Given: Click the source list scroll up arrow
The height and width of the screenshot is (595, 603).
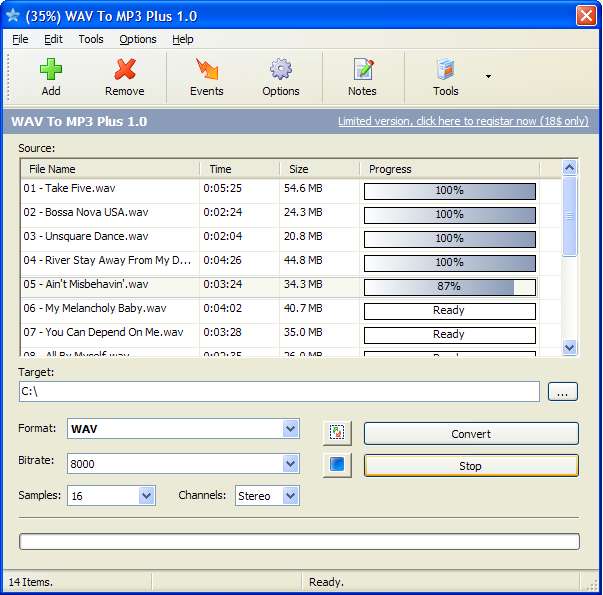Looking at the screenshot, I should pos(570,168).
